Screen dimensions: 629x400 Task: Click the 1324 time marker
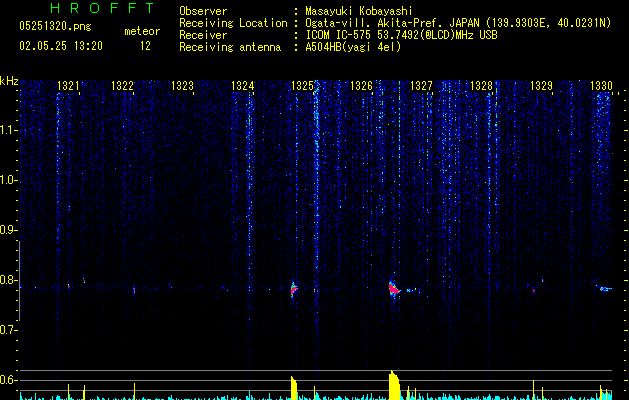pos(243,86)
